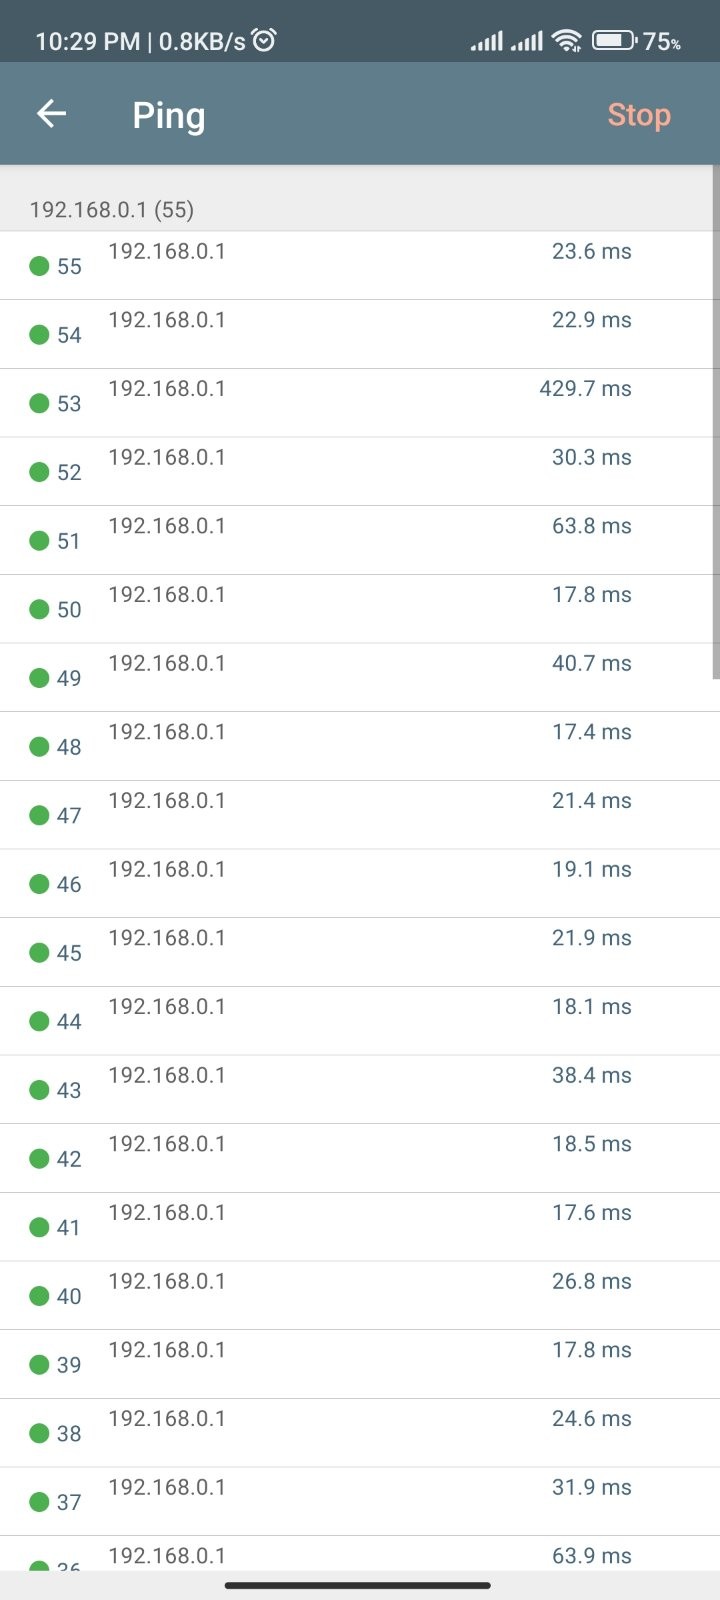The height and width of the screenshot is (1600, 720).
Task: Tap the battery indicator showing 75%
Action: pyautogui.click(x=637, y=41)
